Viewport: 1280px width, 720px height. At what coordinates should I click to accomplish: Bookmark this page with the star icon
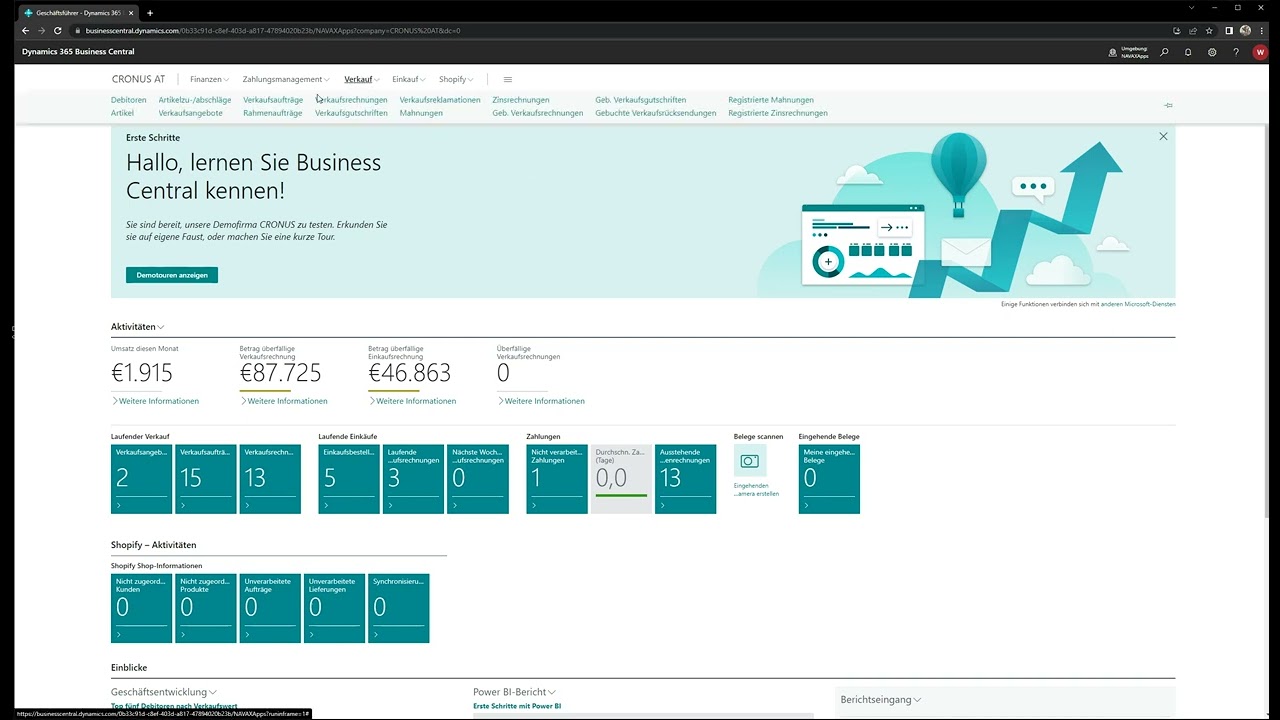pyautogui.click(x=1209, y=31)
